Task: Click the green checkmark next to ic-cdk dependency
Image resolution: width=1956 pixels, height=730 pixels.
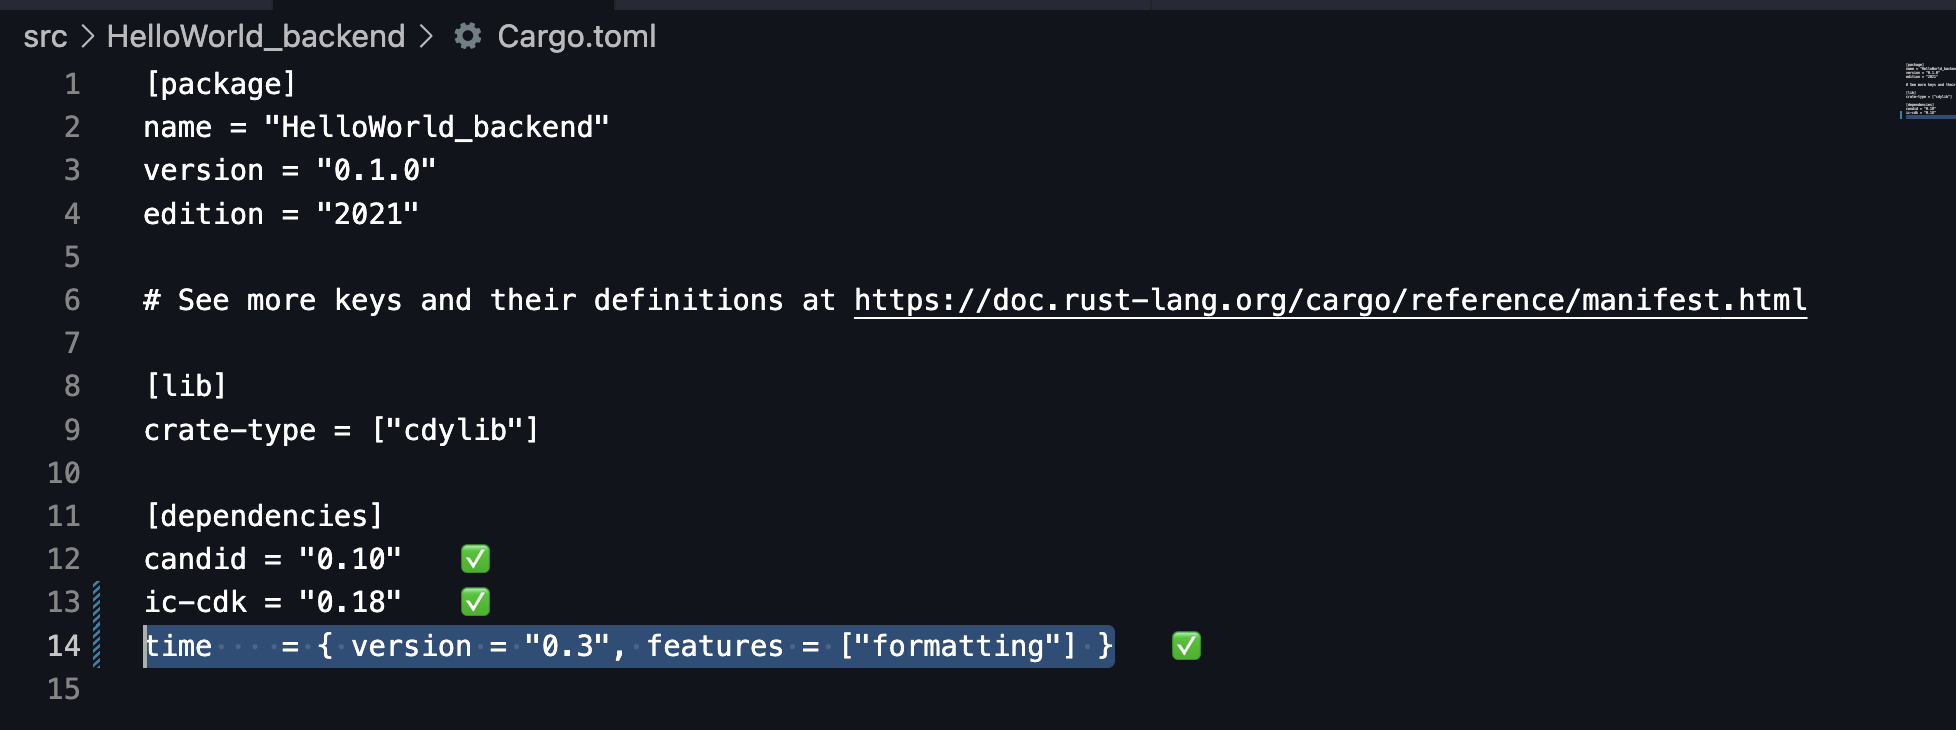Action: click(475, 601)
